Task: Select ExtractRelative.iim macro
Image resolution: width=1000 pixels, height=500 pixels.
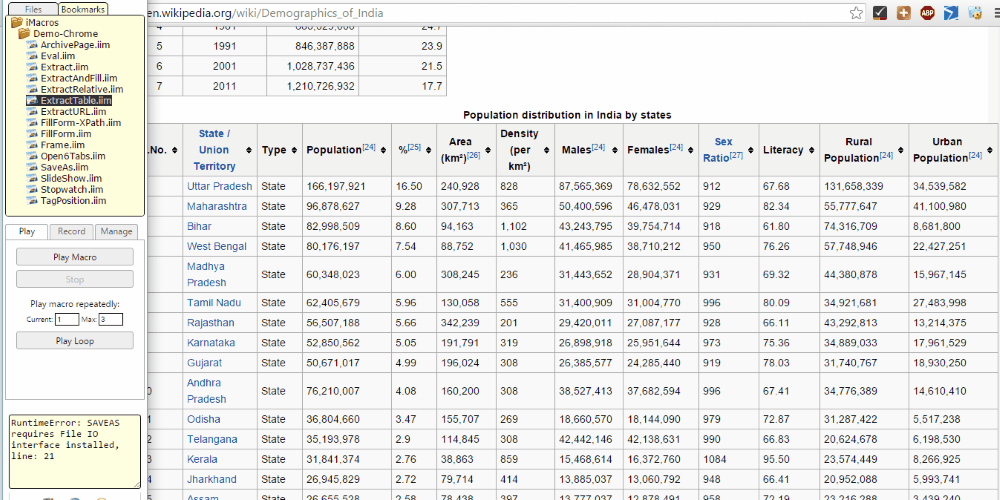Action: tap(82, 89)
